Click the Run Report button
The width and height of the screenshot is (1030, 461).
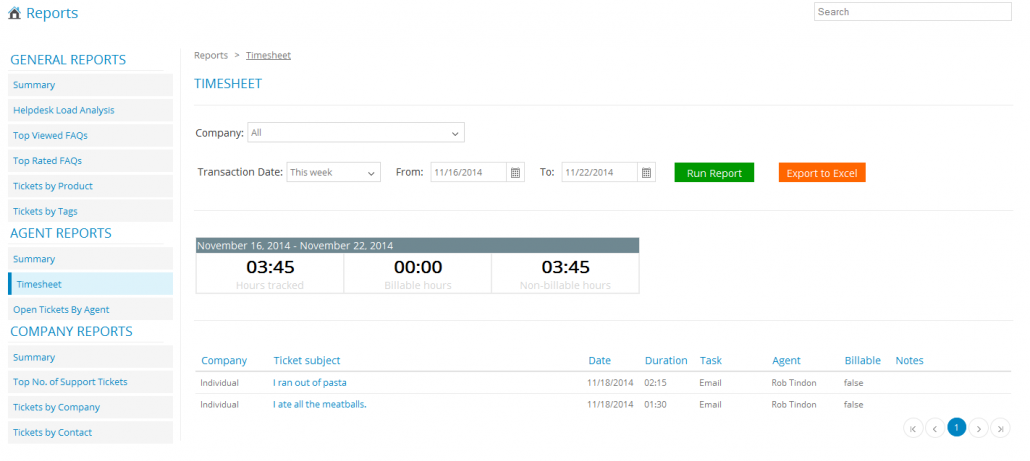pyautogui.click(x=714, y=173)
